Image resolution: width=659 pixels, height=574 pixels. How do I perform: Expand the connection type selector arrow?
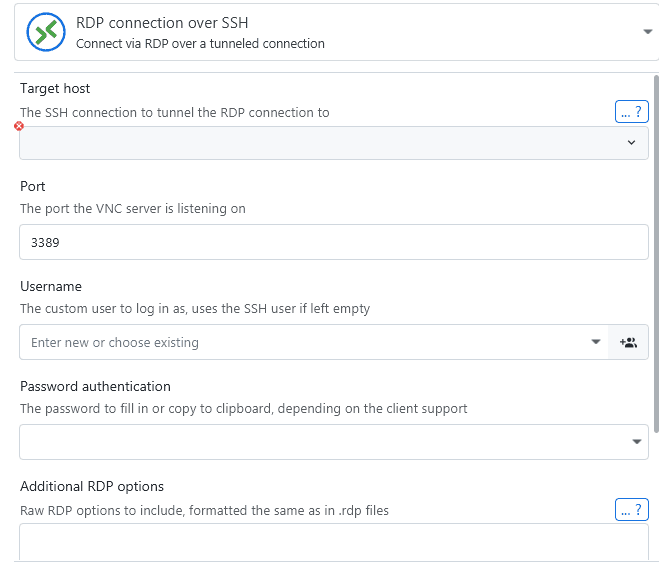click(647, 32)
